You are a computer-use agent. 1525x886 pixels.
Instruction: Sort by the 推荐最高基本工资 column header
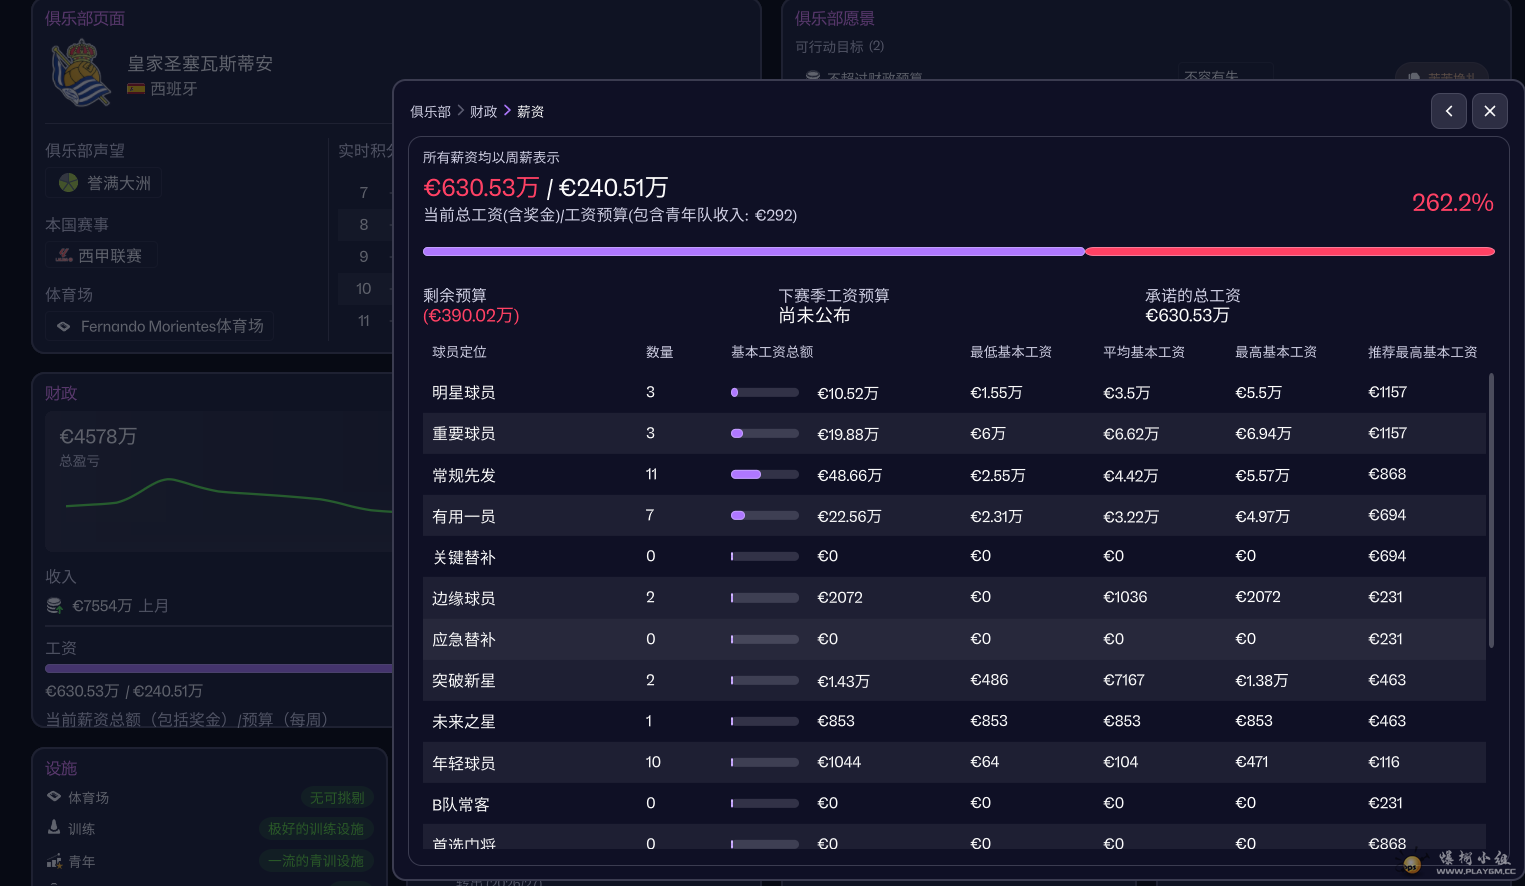pyautogui.click(x=1421, y=352)
